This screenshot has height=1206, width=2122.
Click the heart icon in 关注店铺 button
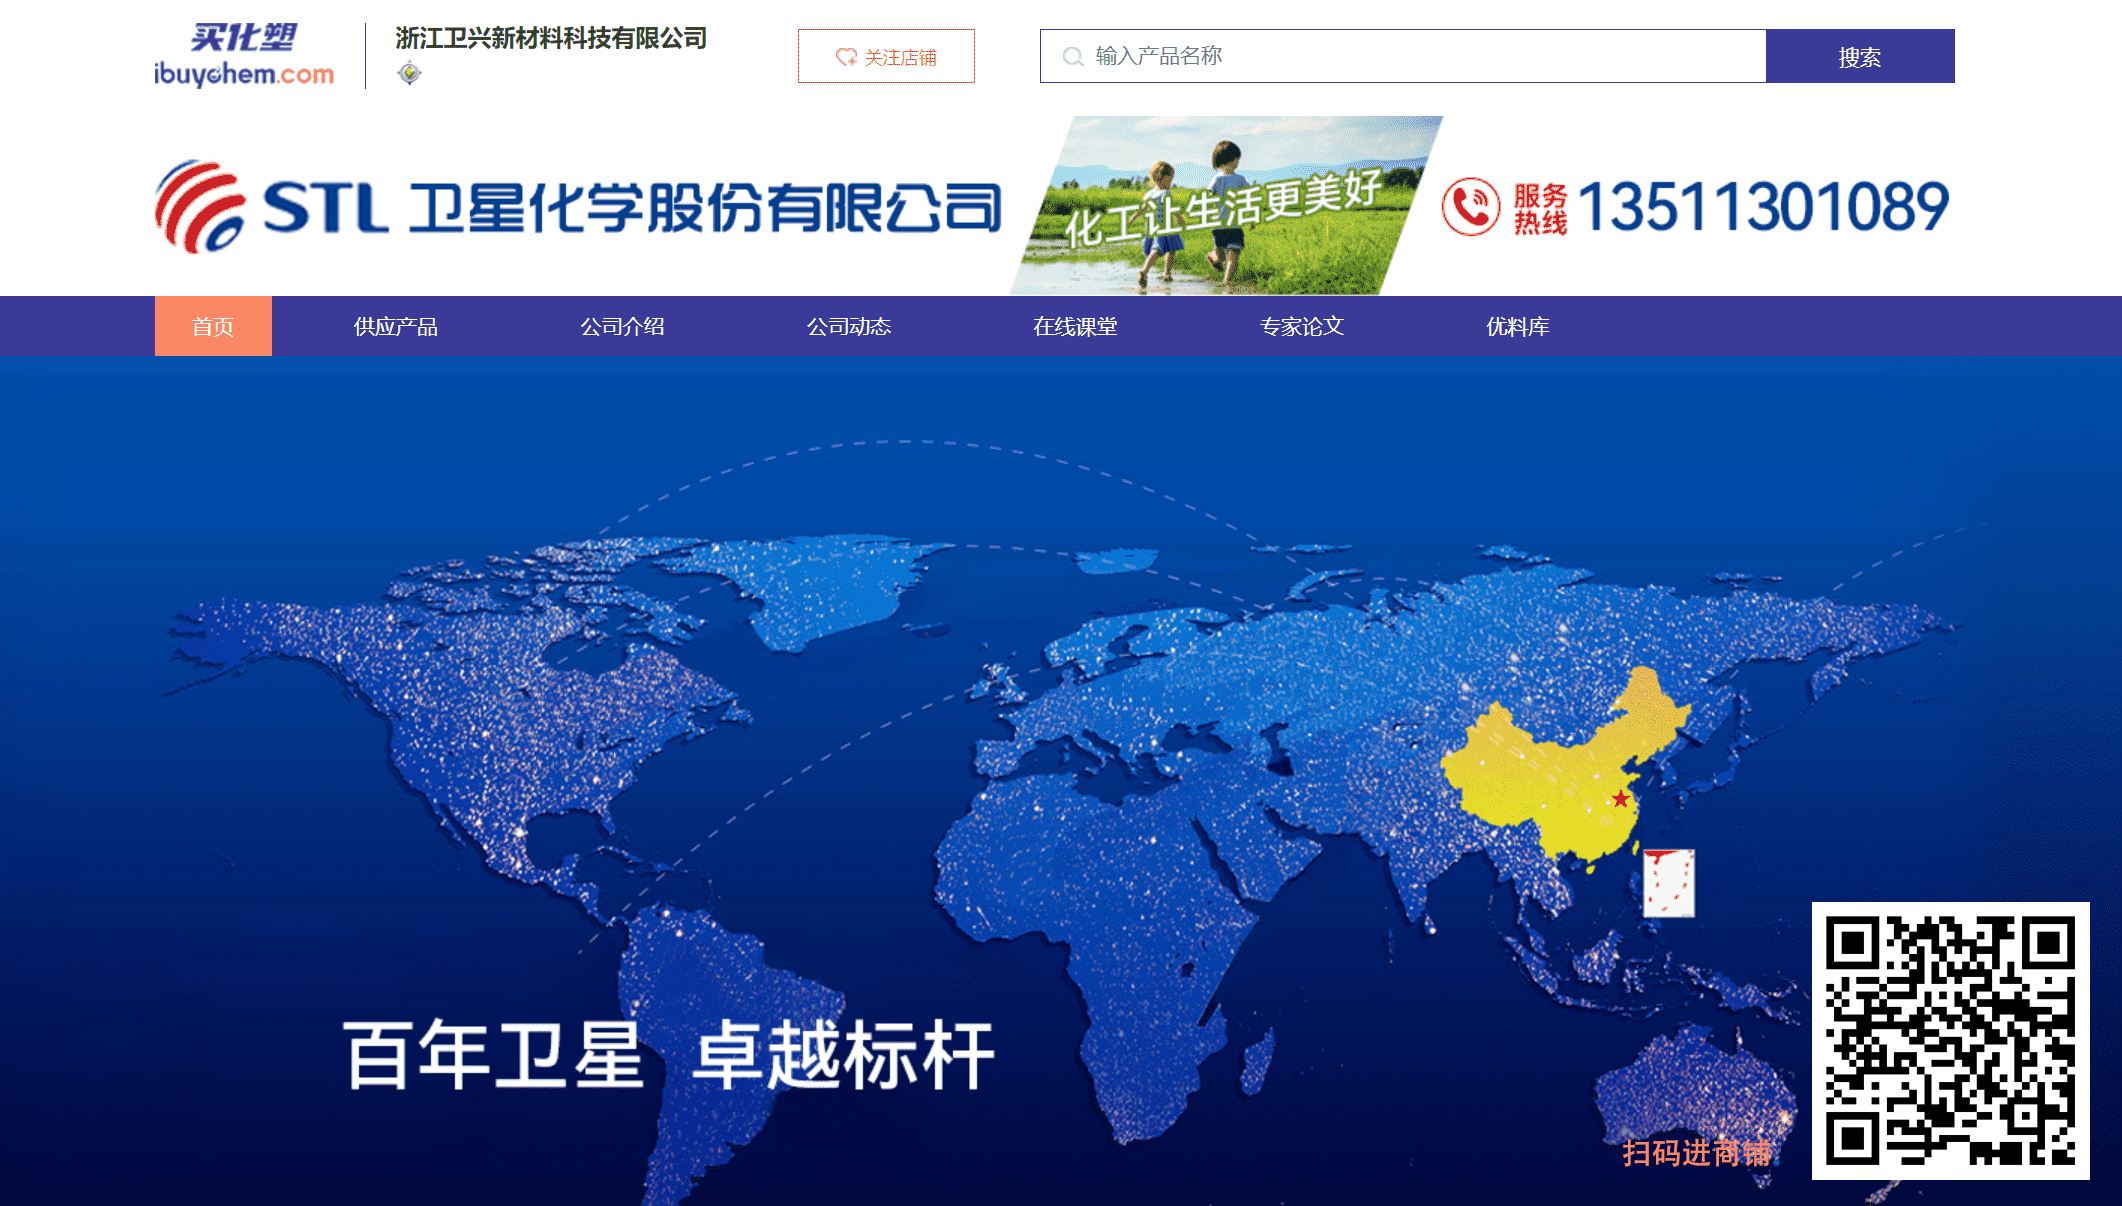[x=846, y=57]
